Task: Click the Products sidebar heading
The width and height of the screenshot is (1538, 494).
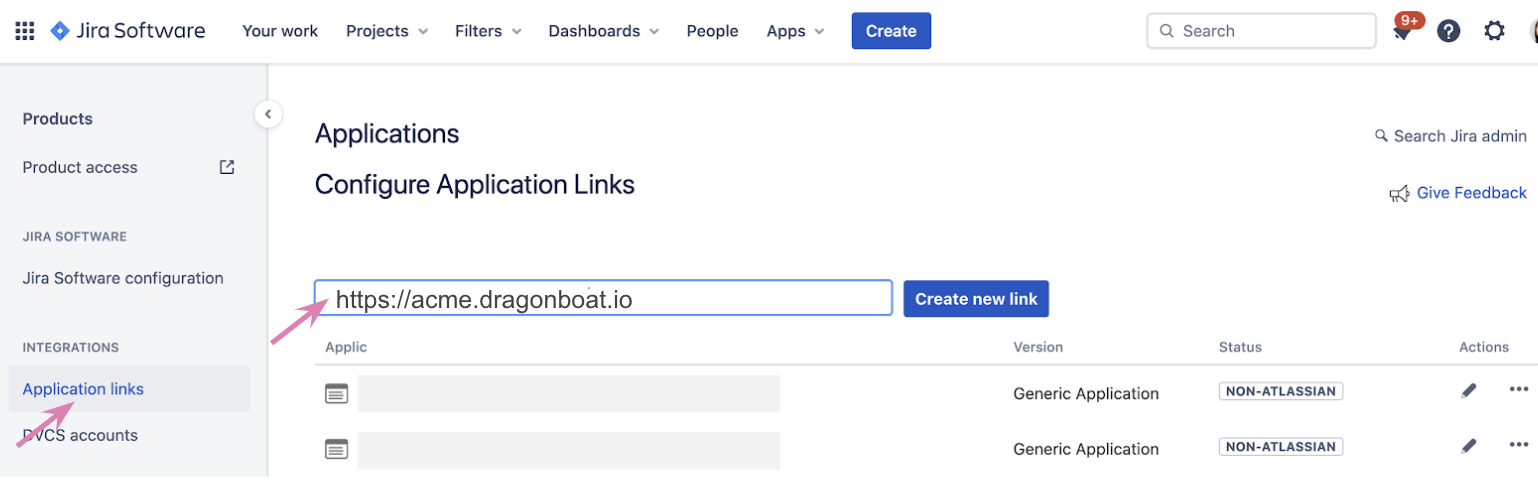Action: tap(58, 119)
